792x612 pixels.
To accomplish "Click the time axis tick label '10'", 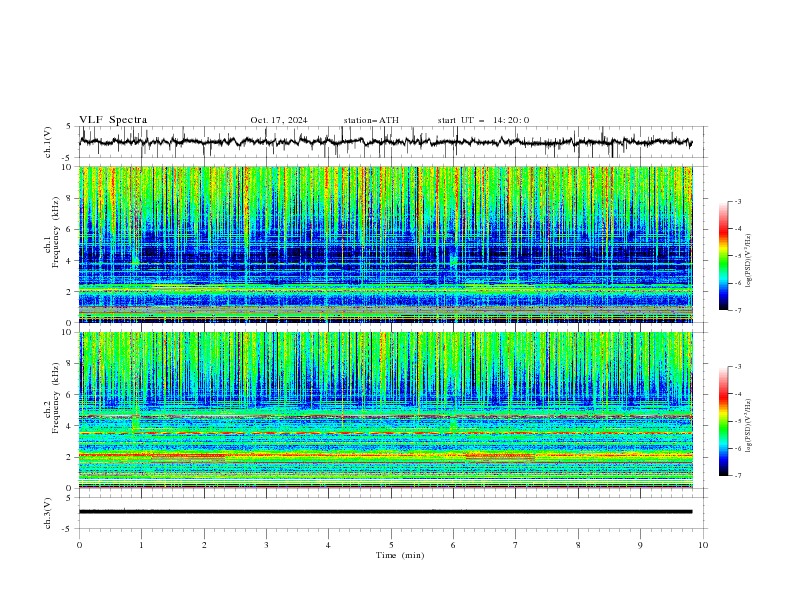I will pos(703,545).
